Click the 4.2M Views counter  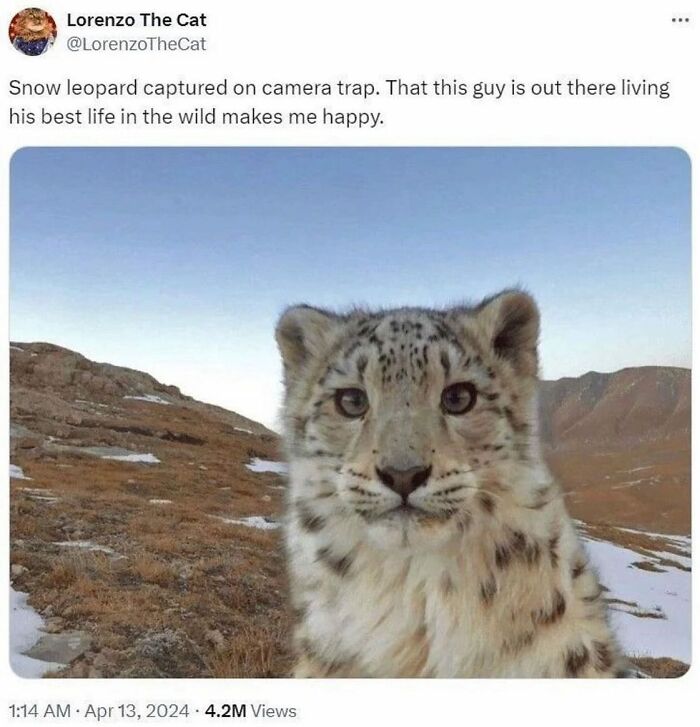pos(250,711)
